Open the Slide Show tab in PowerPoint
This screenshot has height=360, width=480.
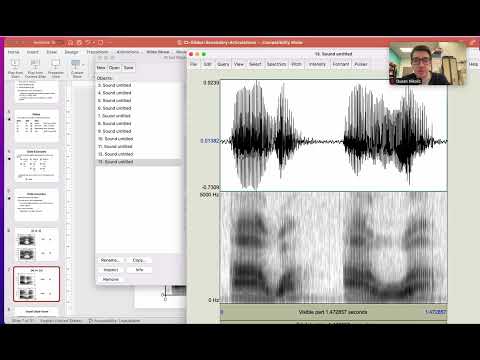pos(158,52)
